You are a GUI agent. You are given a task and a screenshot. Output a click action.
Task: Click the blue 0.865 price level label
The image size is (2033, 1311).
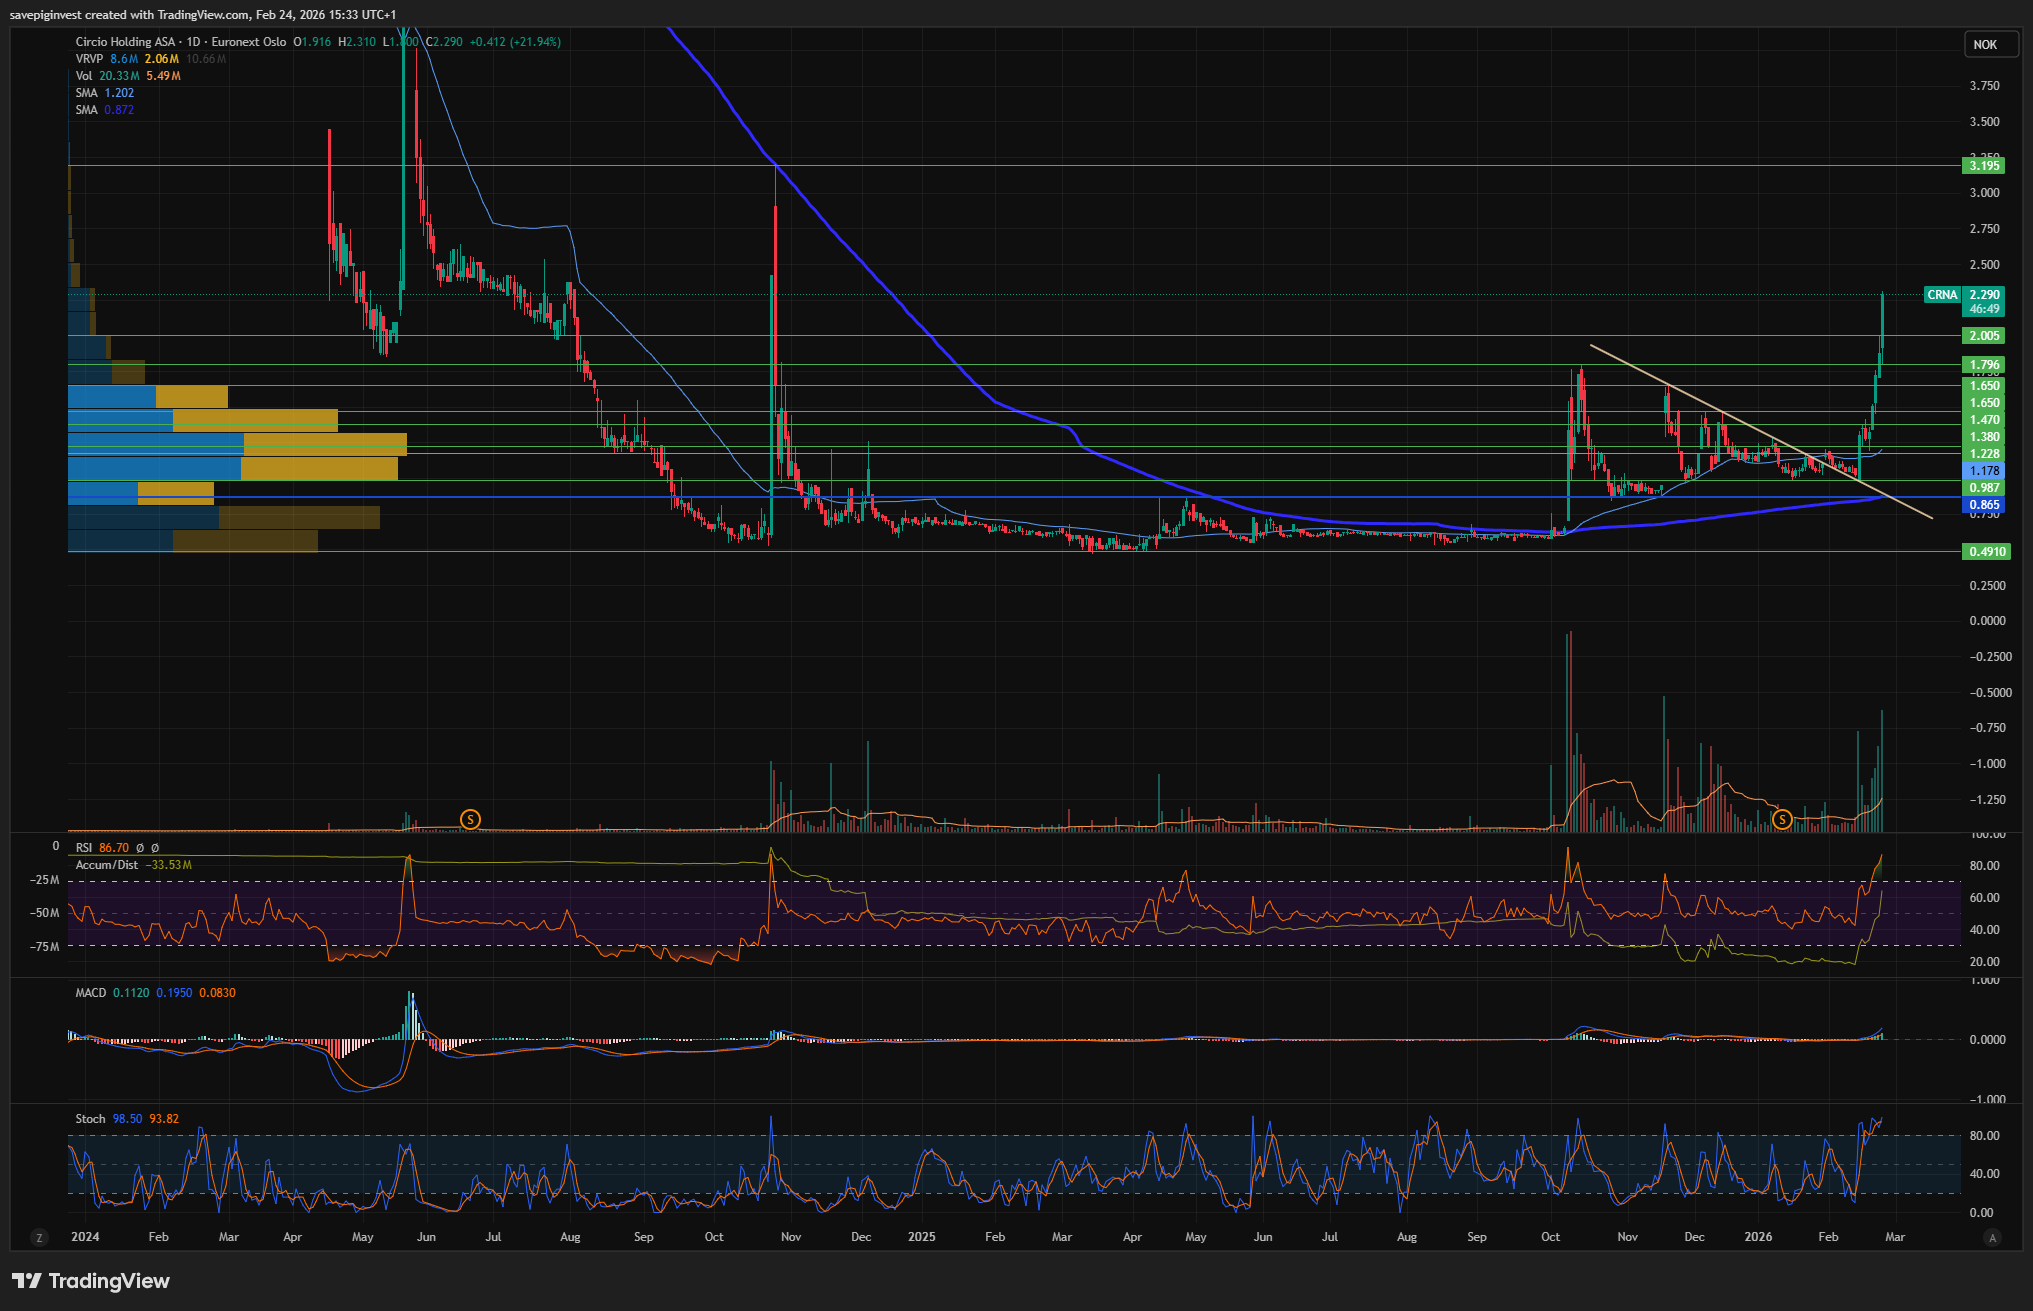(x=1984, y=505)
